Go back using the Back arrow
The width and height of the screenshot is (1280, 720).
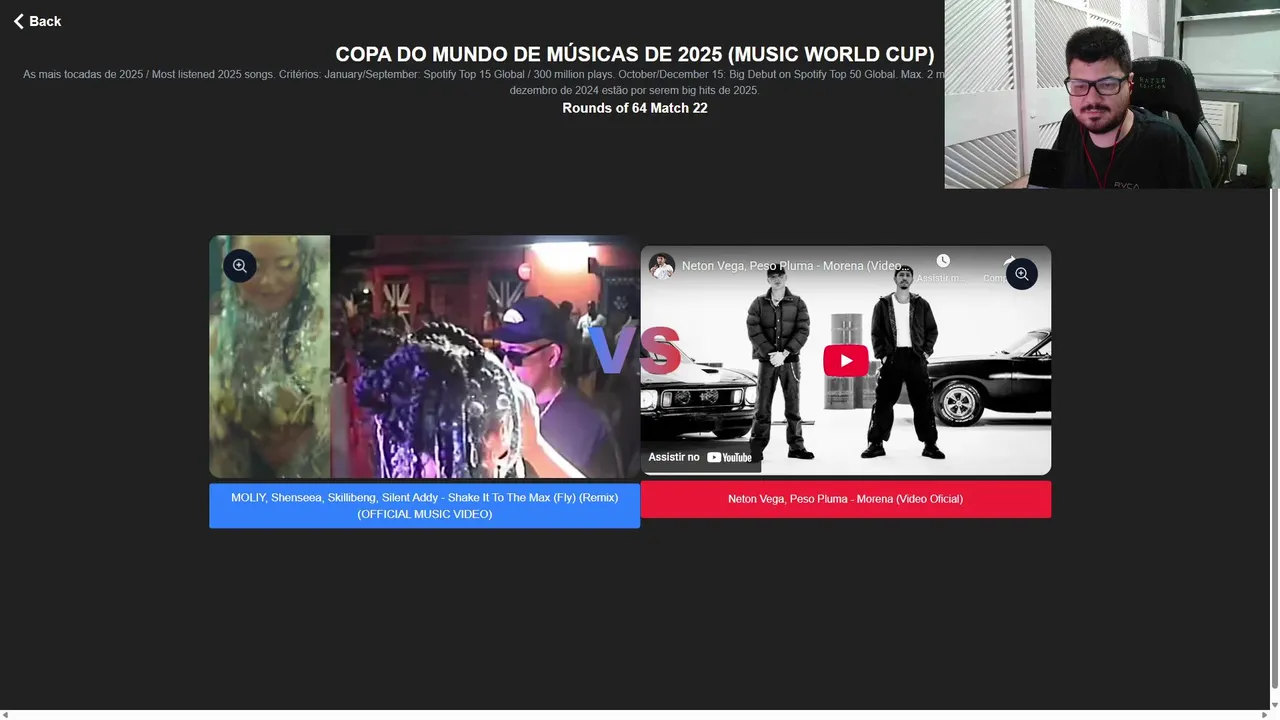point(37,21)
